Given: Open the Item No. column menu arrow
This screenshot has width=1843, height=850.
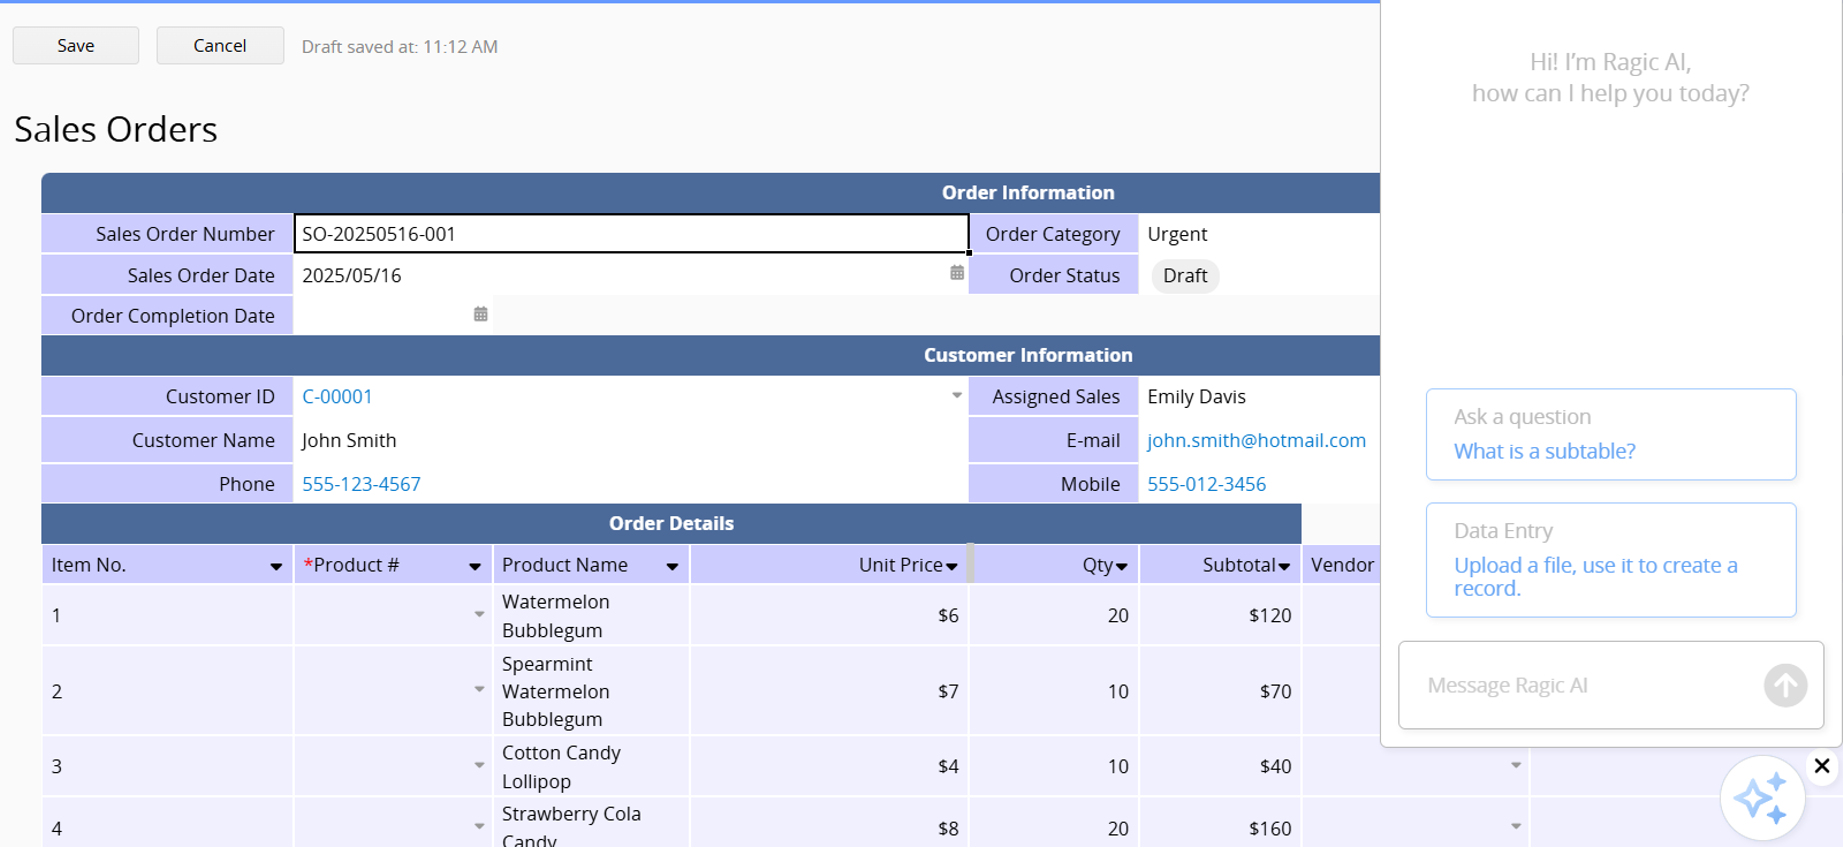Looking at the screenshot, I should coord(276,567).
